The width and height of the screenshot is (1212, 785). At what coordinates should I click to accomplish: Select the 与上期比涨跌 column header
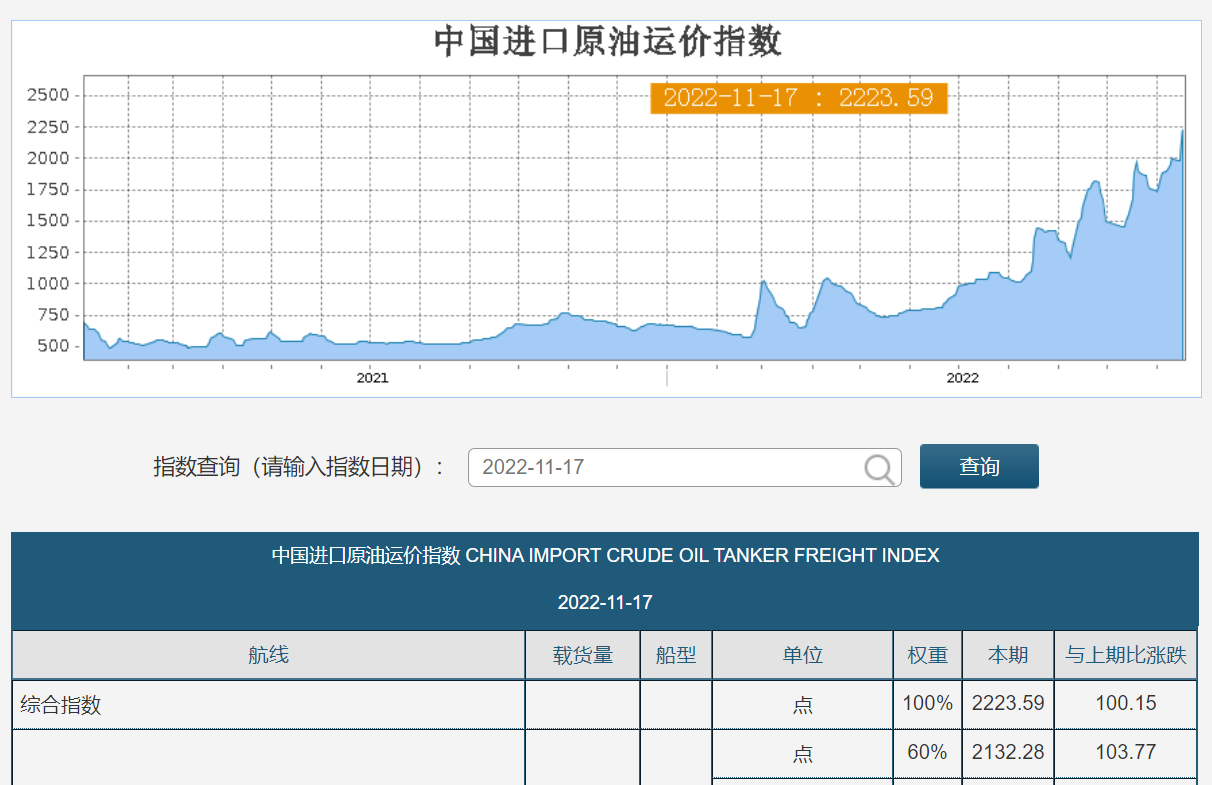pyautogui.click(x=1126, y=655)
